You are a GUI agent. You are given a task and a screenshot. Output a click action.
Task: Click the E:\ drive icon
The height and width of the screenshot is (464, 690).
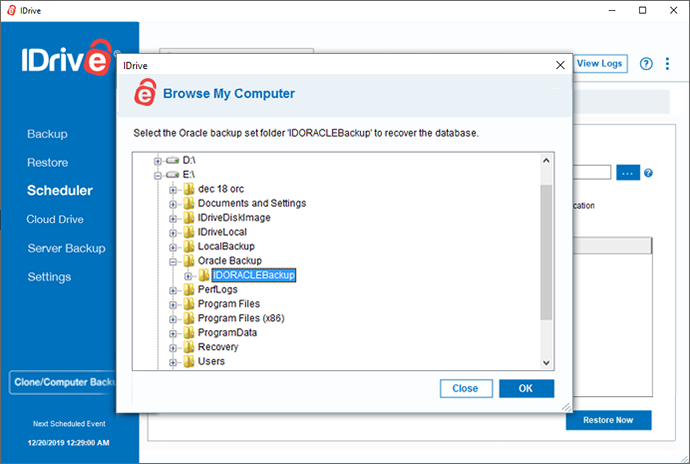coord(172,175)
